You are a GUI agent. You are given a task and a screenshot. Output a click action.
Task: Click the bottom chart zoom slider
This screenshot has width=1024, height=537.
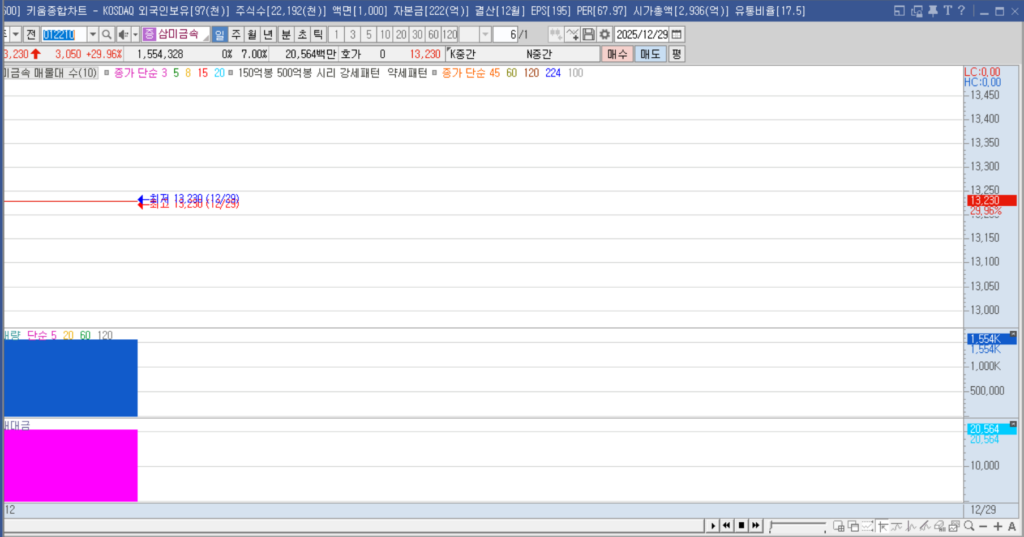[797, 526]
